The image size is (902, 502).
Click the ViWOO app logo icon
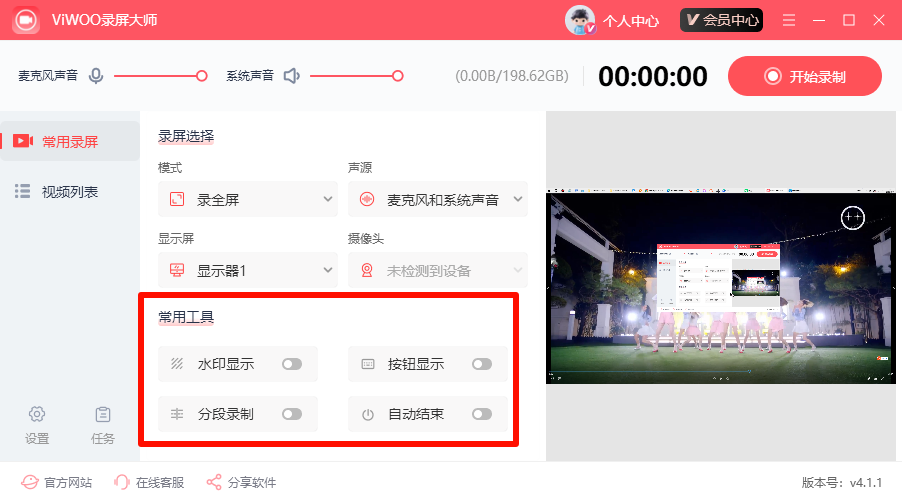pos(25,20)
